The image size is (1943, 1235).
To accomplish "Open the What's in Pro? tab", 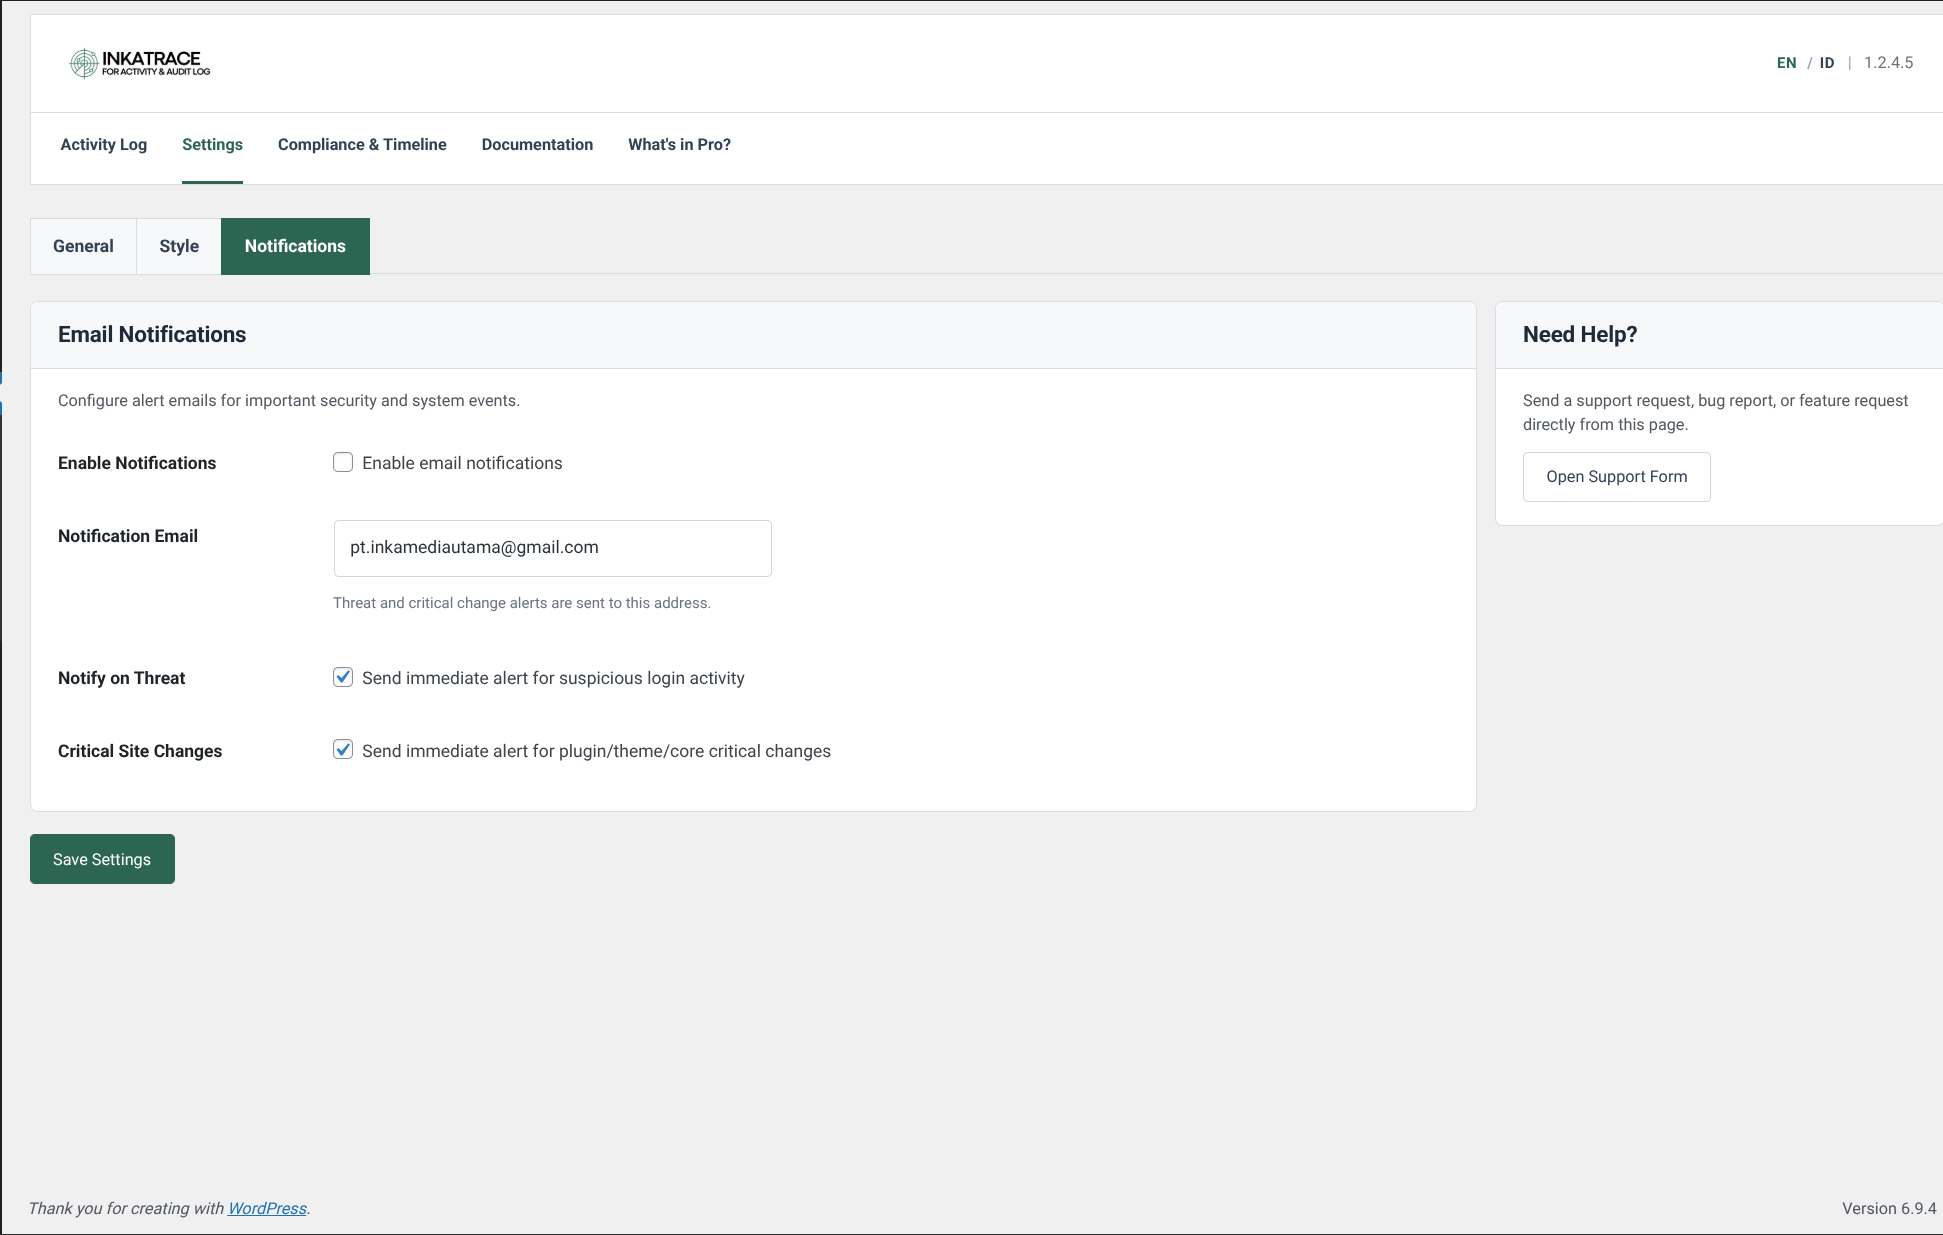I will point(679,144).
